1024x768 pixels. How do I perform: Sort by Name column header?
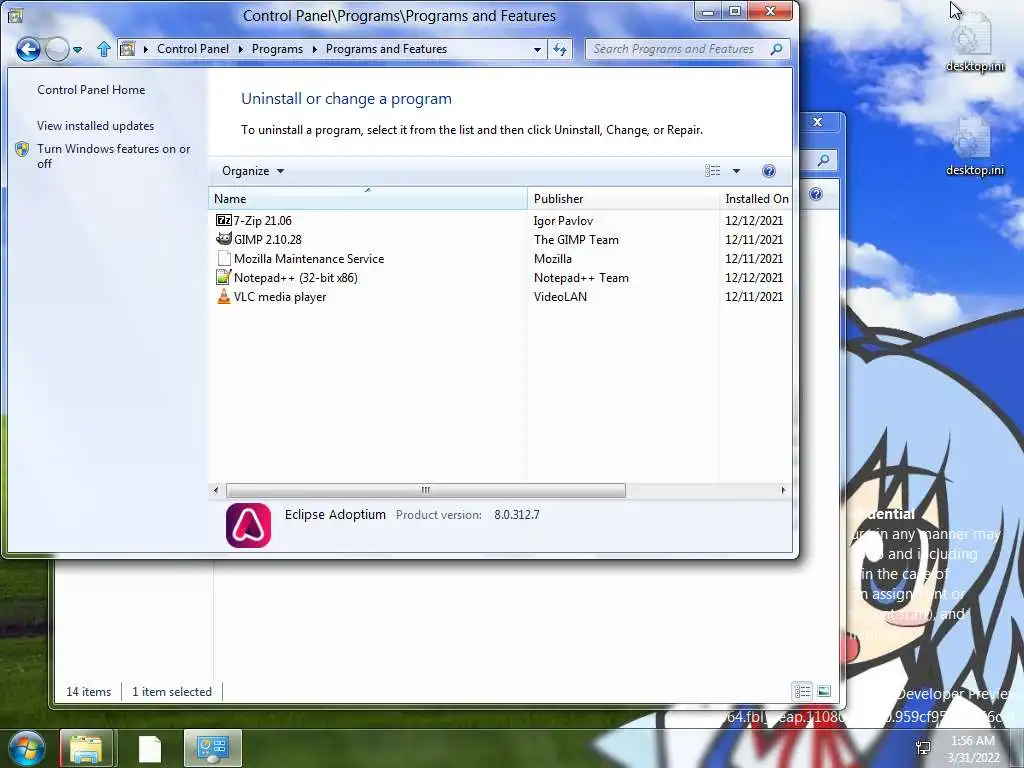[x=368, y=199]
